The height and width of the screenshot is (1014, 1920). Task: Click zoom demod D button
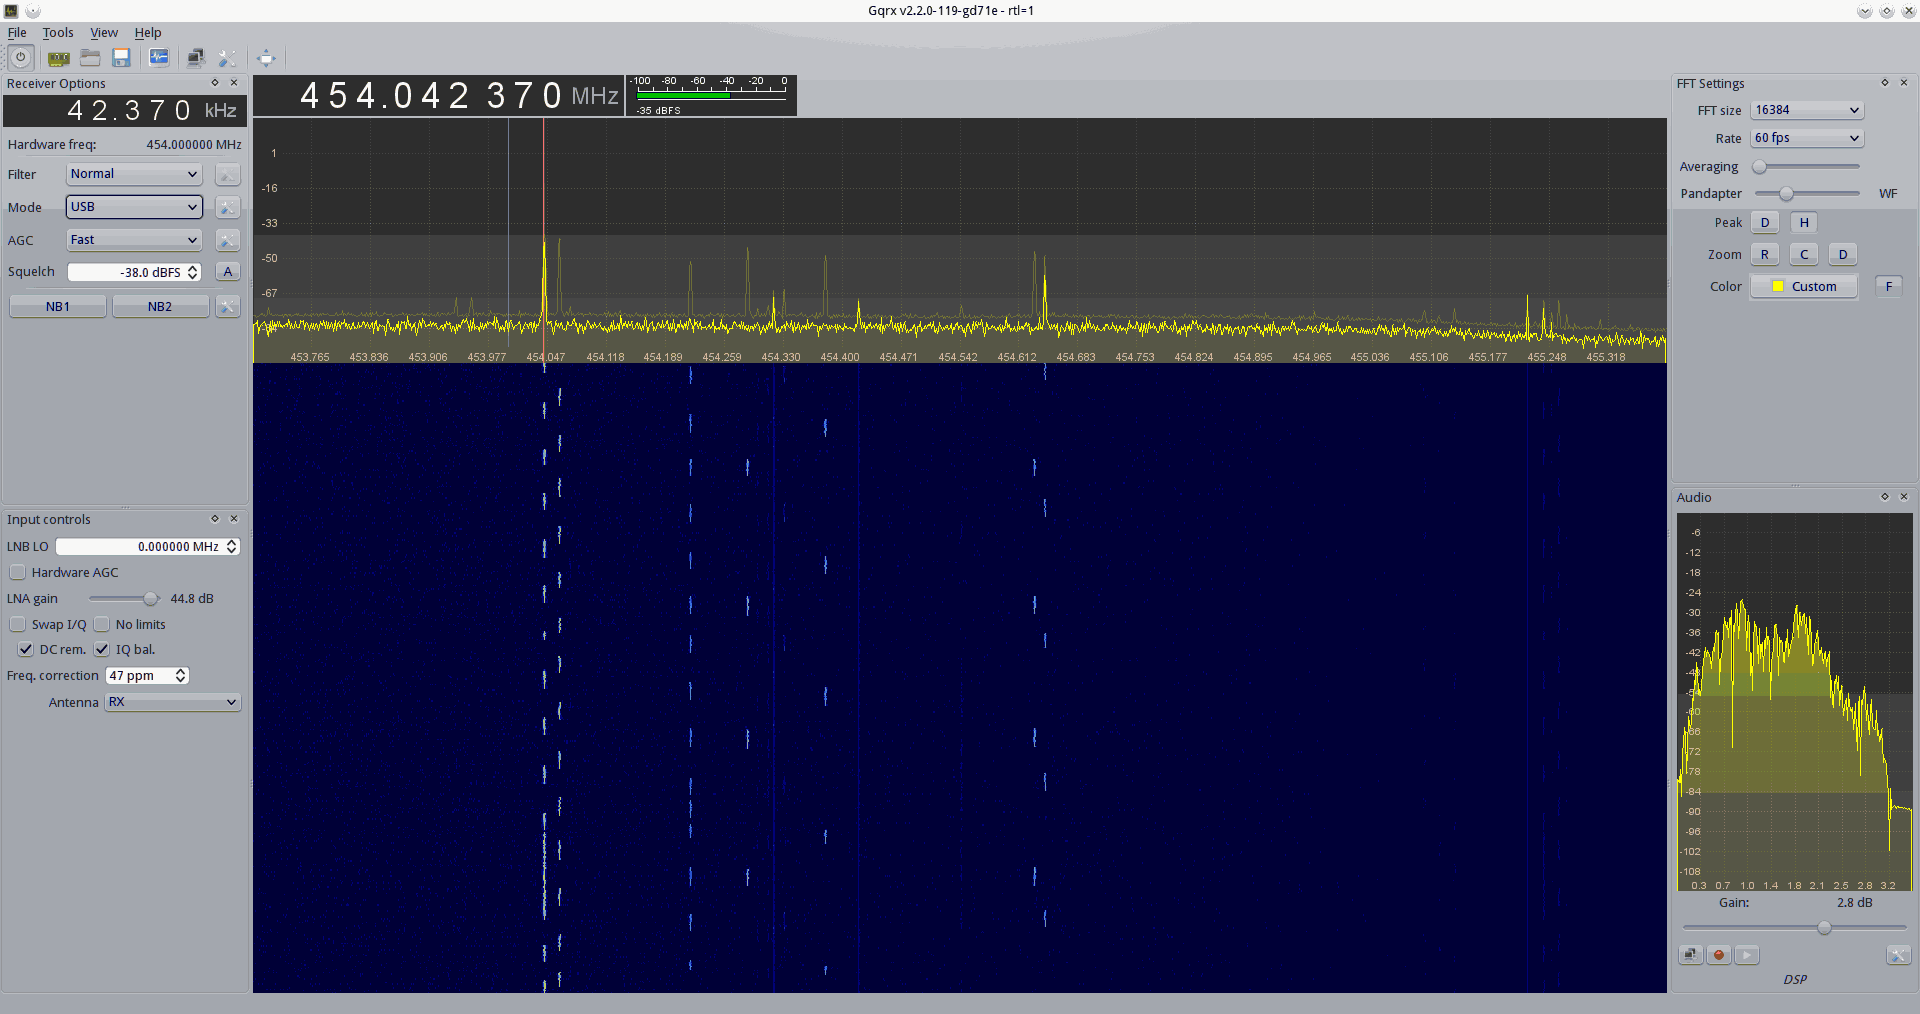(1843, 255)
